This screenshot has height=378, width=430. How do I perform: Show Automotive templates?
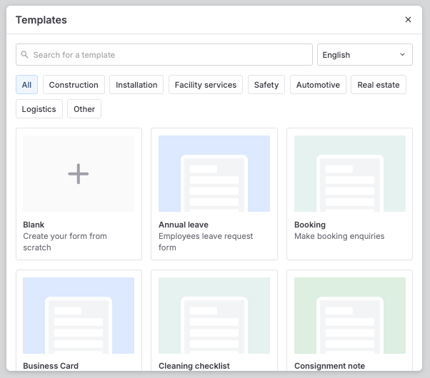[x=318, y=85]
